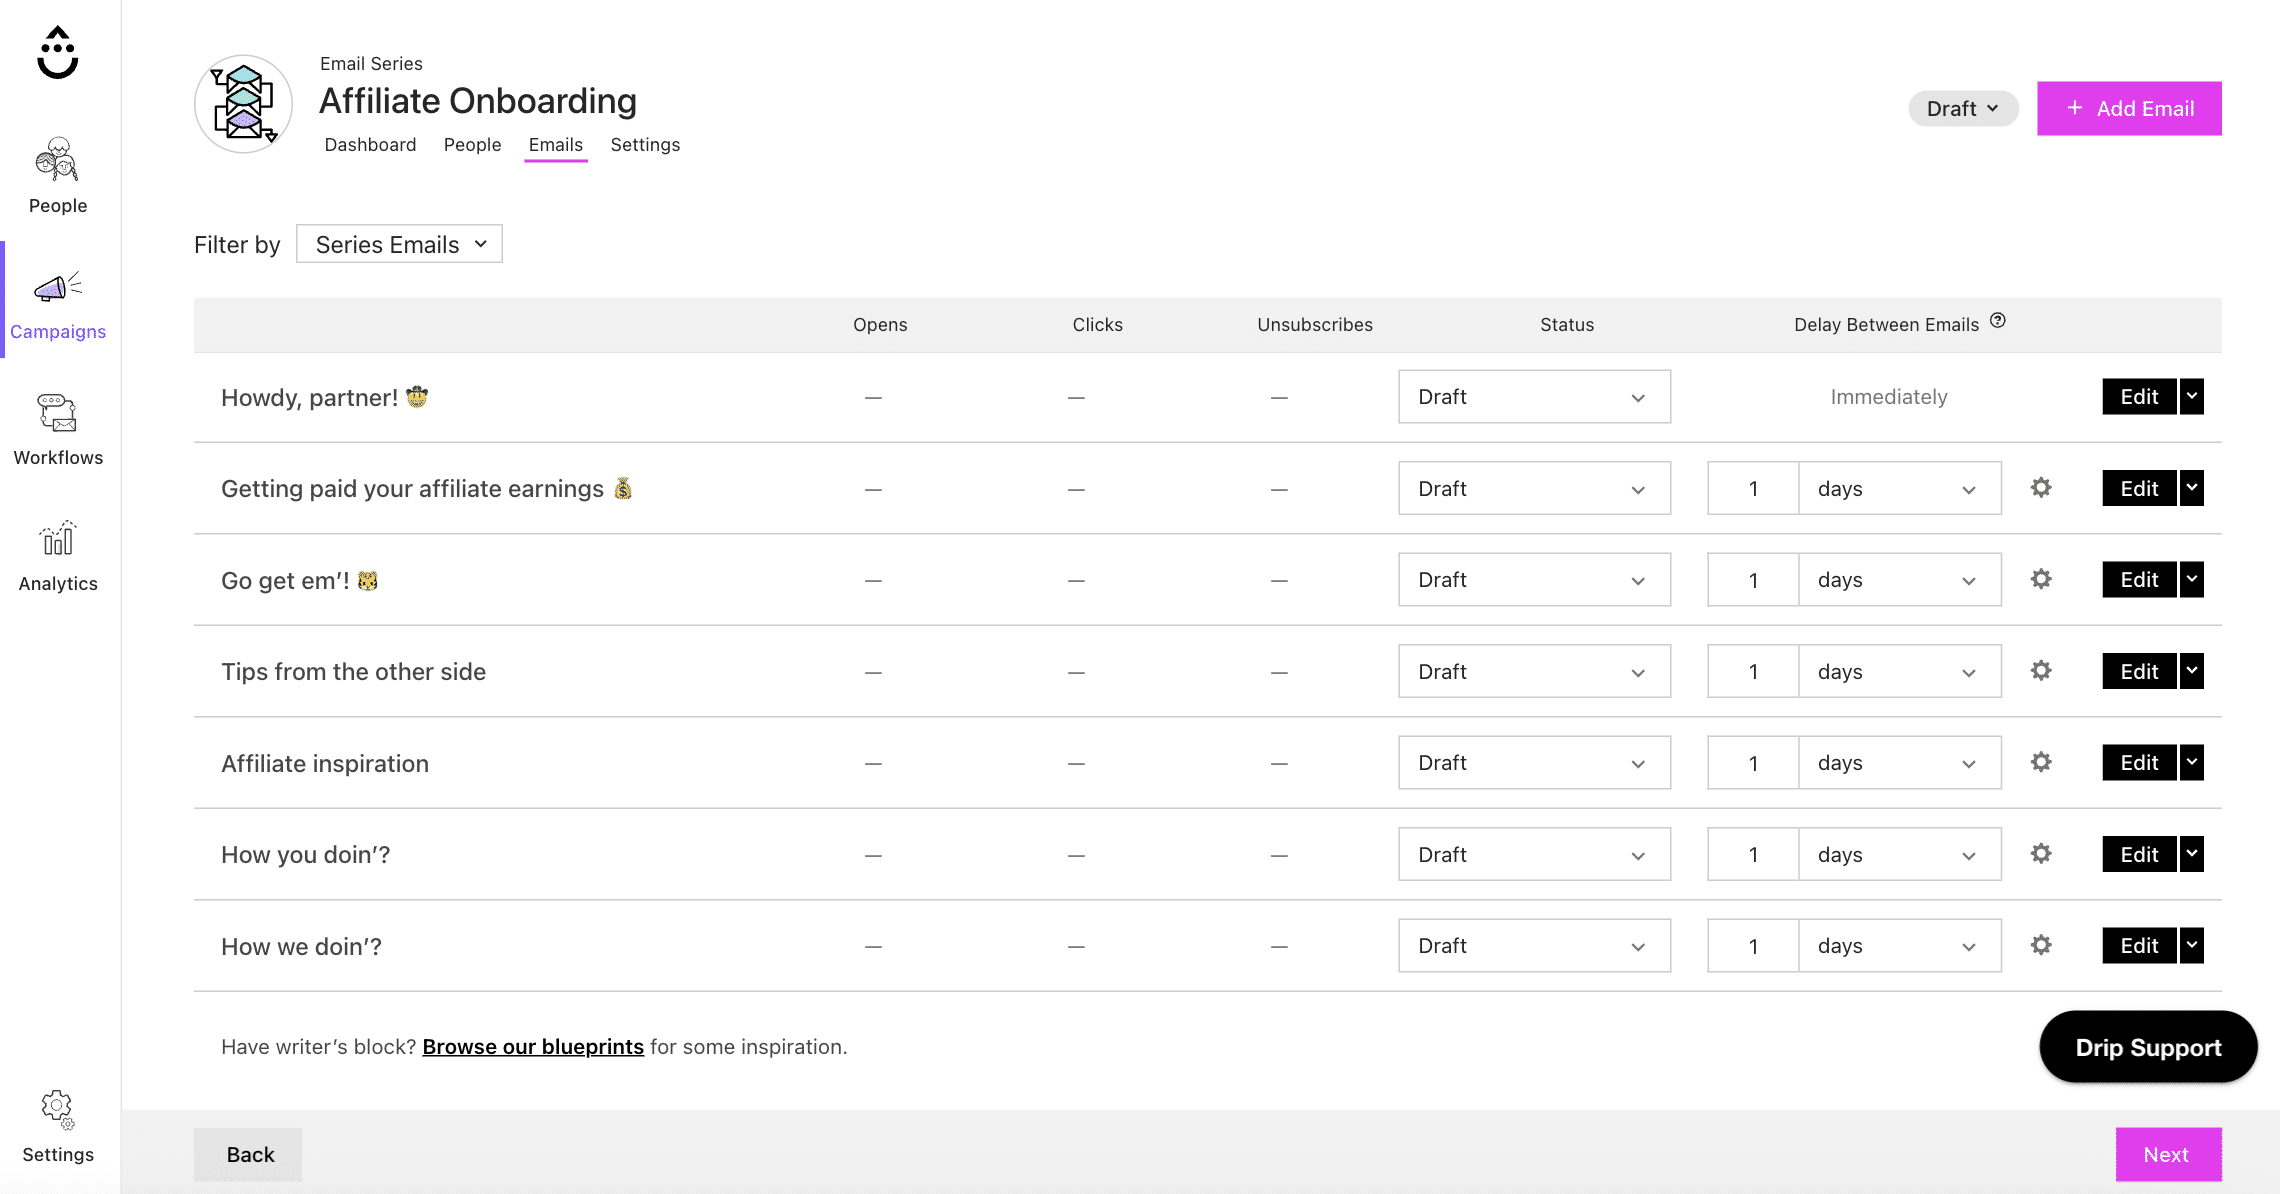The width and height of the screenshot is (2280, 1194).
Task: Open Status dropdown for Affiliate inspiration
Action: pyautogui.click(x=1534, y=763)
